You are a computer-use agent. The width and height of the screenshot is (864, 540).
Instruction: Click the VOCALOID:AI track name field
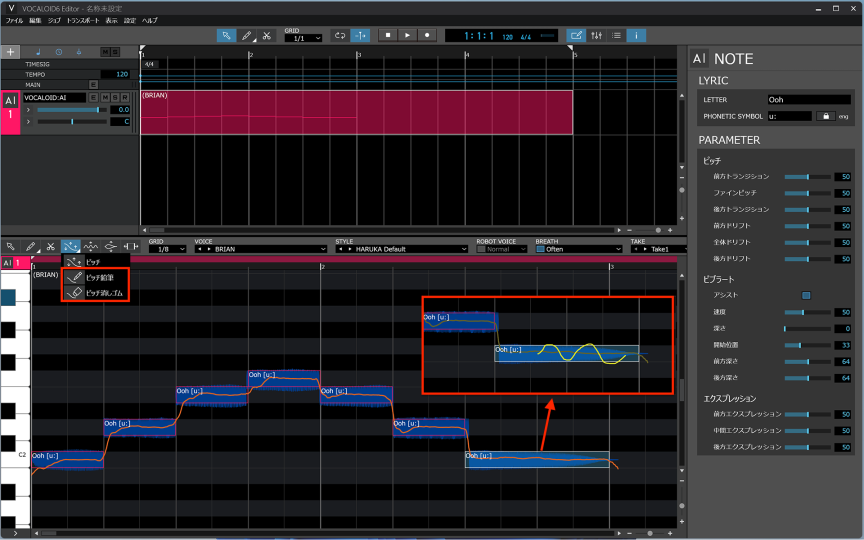(x=54, y=98)
